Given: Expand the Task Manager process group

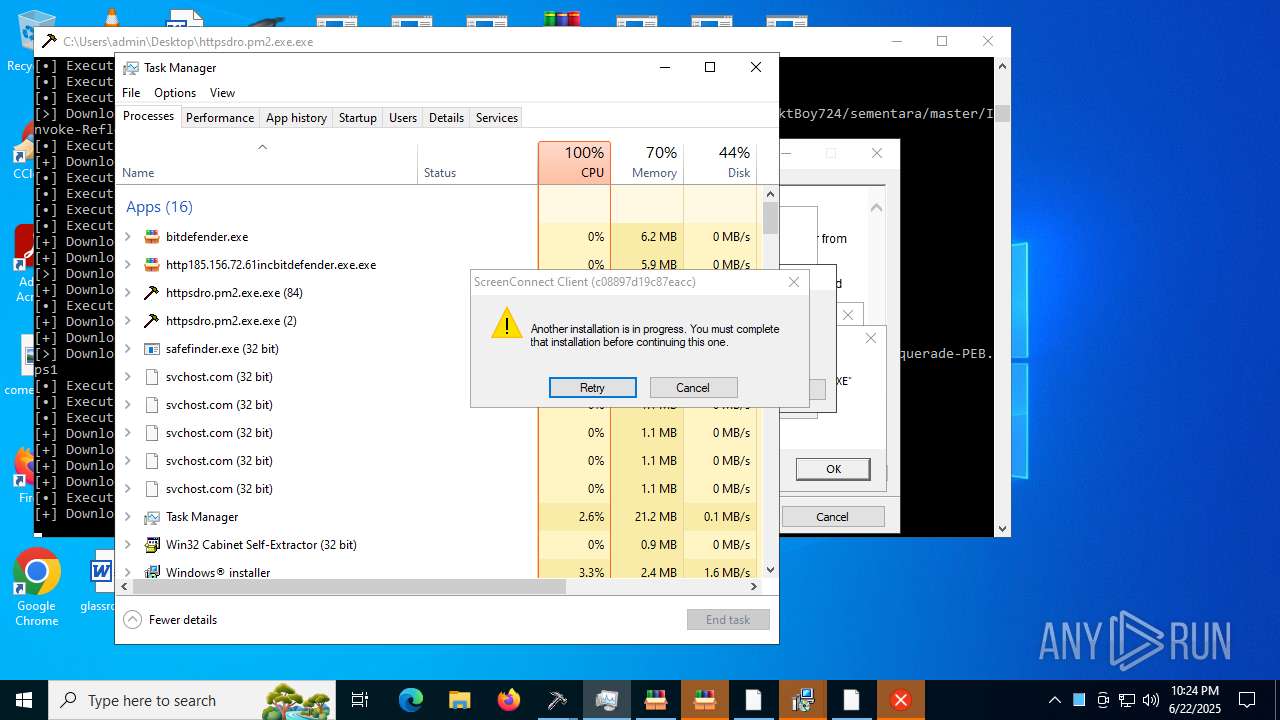Looking at the screenshot, I should tap(127, 517).
